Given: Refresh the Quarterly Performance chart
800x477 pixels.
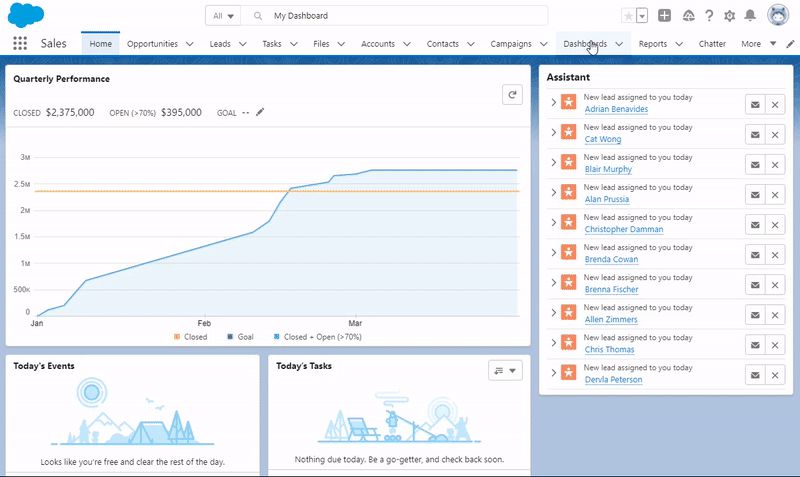Looking at the screenshot, I should (512, 94).
